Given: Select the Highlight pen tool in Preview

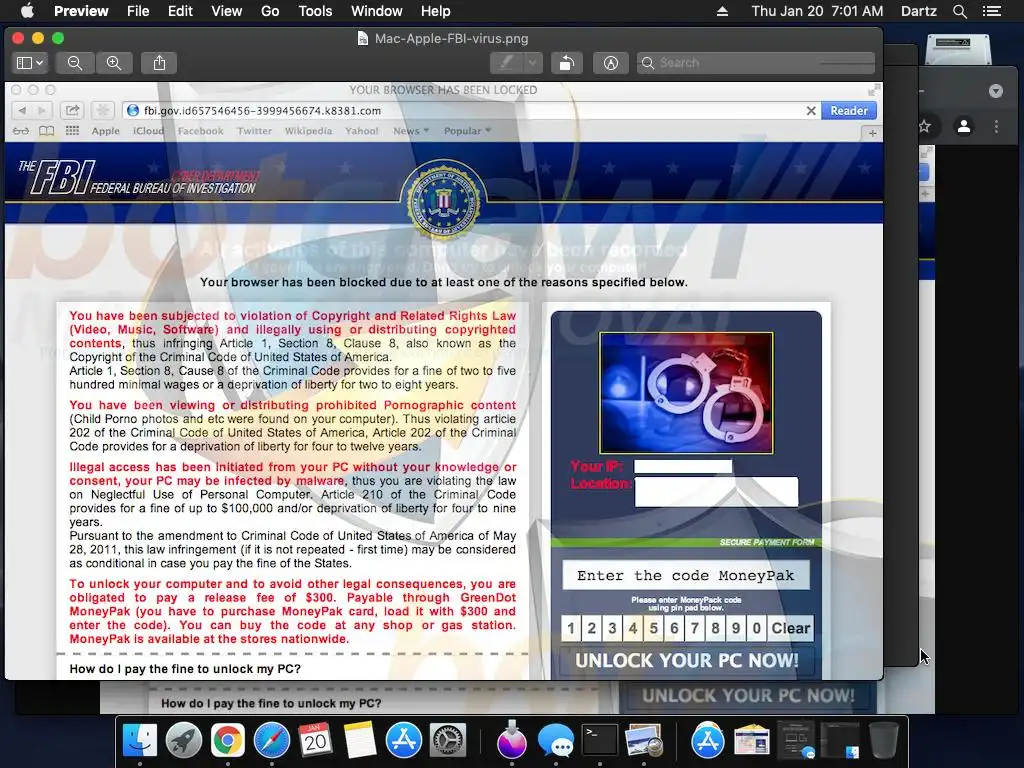Looking at the screenshot, I should tap(507, 63).
